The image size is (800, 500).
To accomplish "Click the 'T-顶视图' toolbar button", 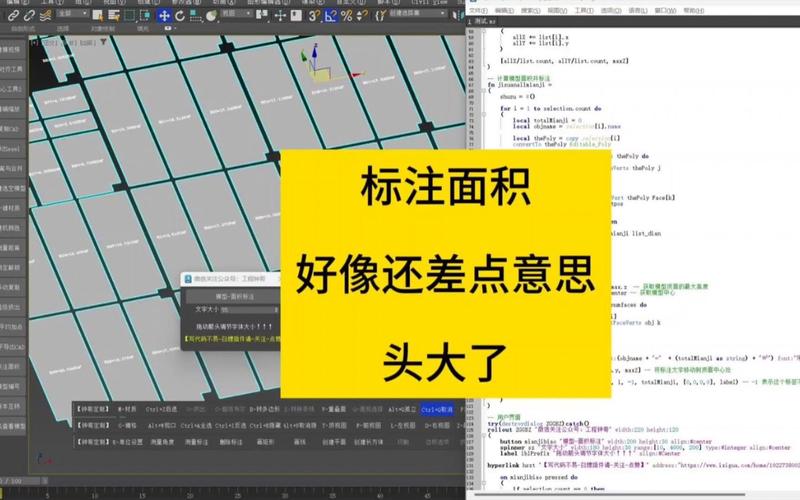I will click(x=334, y=426).
